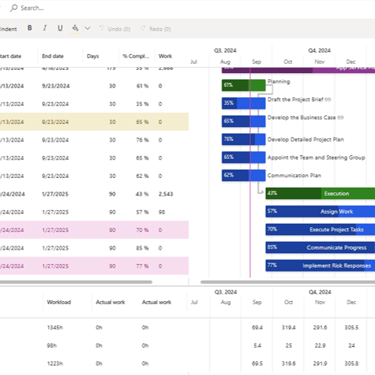
Task: Click the Workload column header
Action: coord(59,302)
